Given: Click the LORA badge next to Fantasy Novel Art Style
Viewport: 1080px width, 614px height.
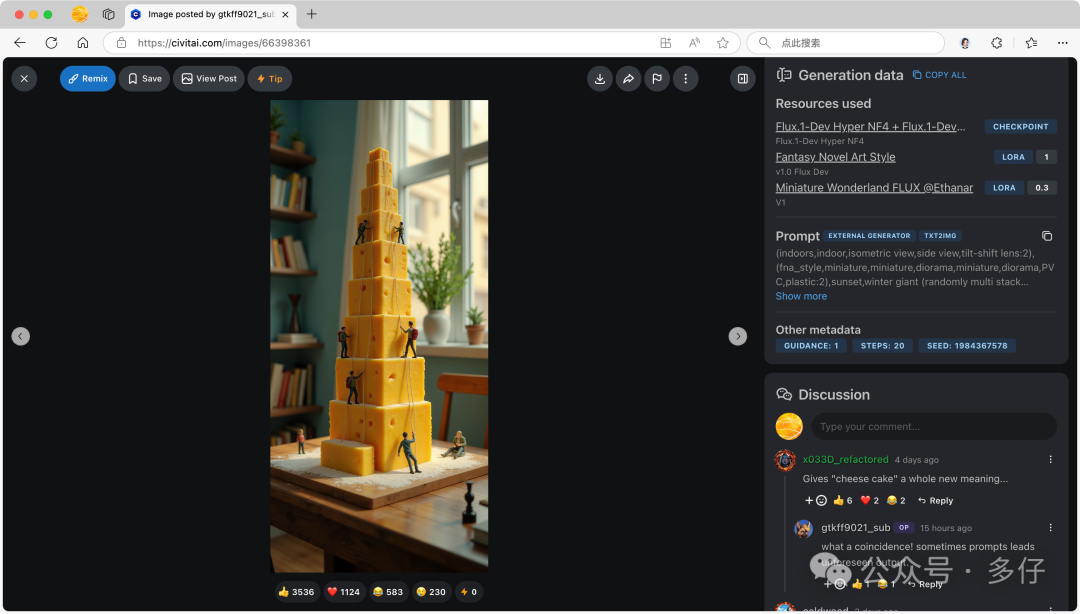Looking at the screenshot, I should pos(1013,157).
